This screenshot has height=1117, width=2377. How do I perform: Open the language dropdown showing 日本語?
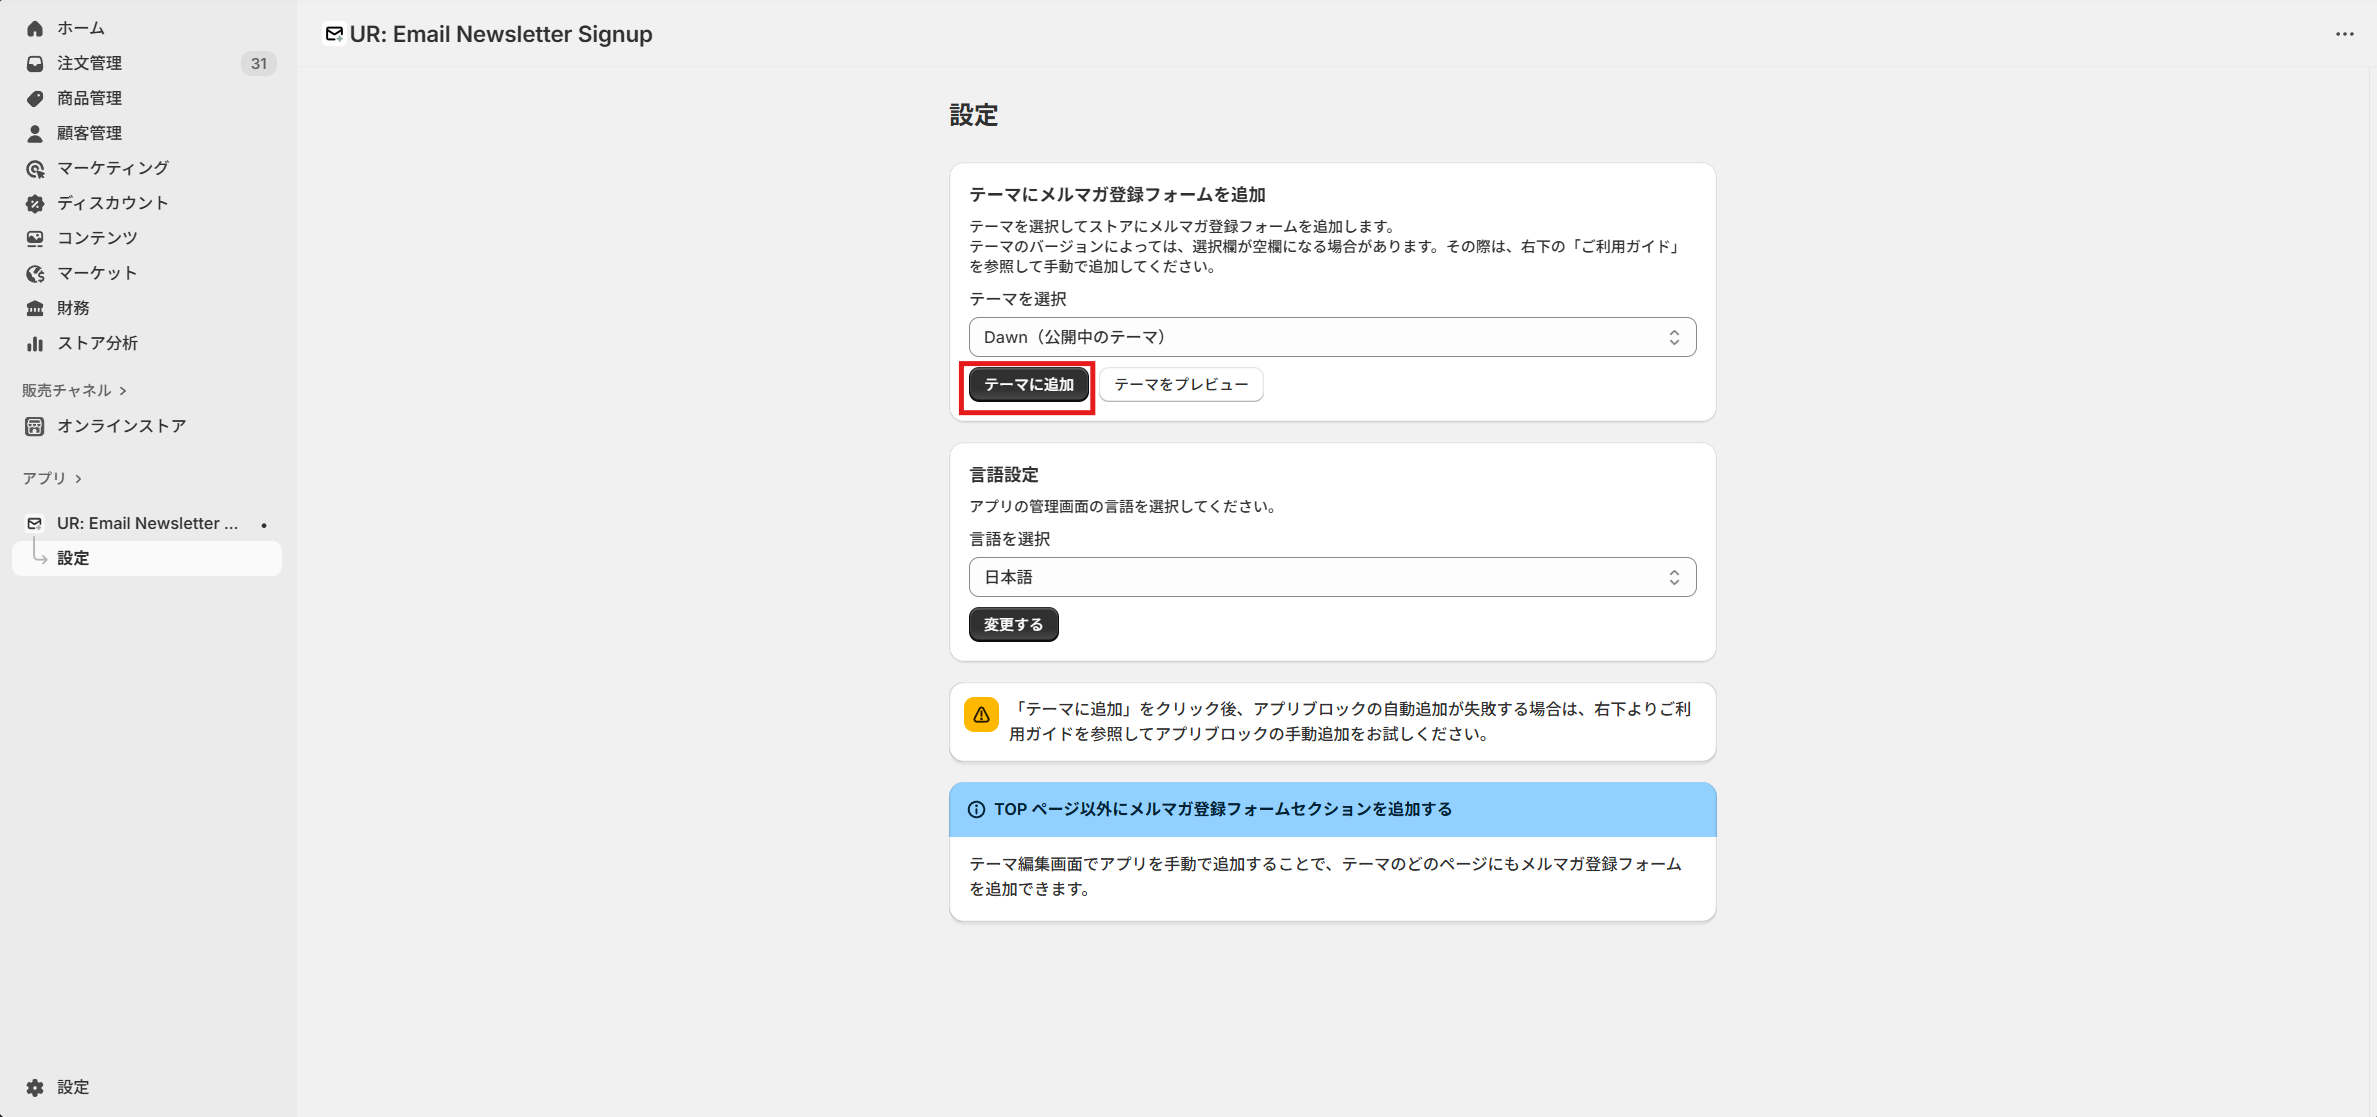[1331, 577]
